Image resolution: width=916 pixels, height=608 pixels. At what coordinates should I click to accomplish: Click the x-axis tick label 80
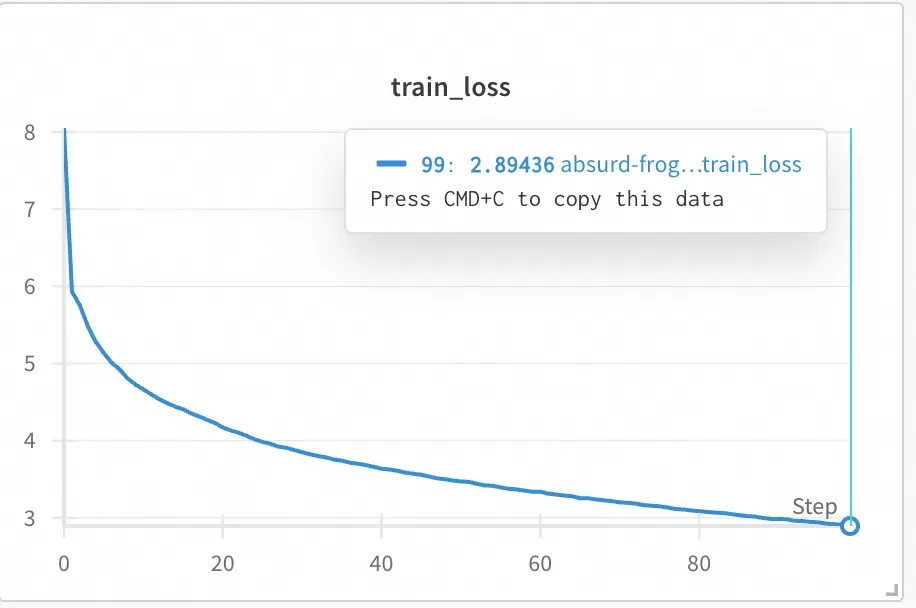coord(699,564)
